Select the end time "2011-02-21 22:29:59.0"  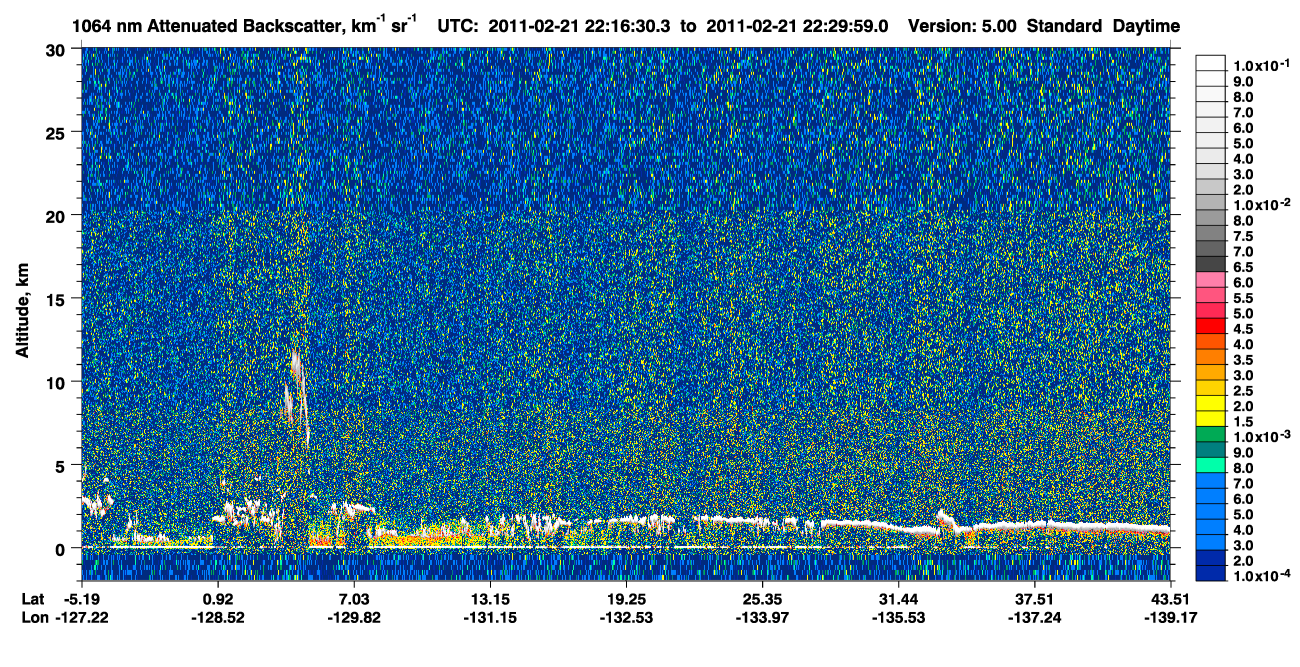(797, 26)
